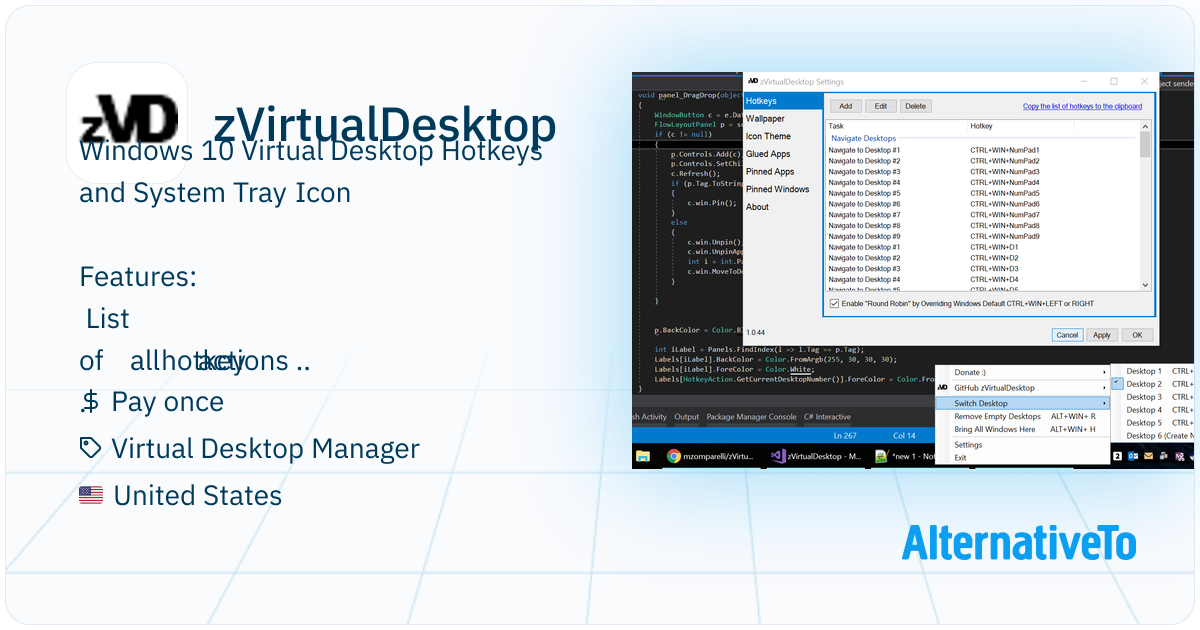Open the C# Interactive tab

click(x=827, y=417)
